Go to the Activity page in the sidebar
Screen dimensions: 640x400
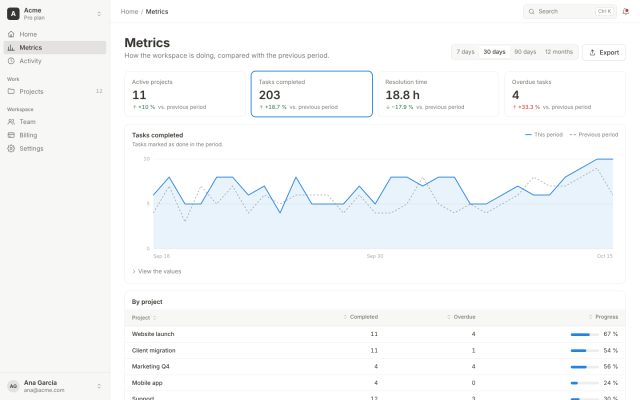coord(55,61)
